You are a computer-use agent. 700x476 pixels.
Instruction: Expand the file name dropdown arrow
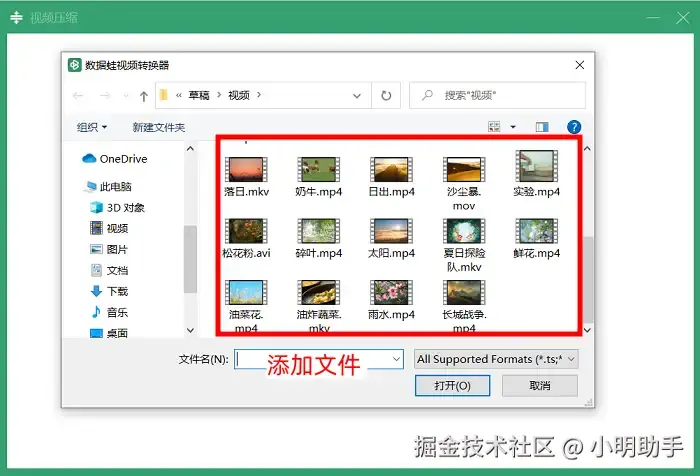click(396, 359)
